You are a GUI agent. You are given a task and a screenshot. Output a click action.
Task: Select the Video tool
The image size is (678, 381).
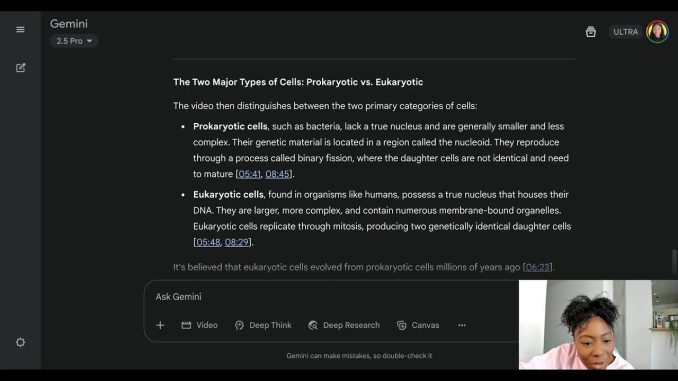(x=199, y=325)
